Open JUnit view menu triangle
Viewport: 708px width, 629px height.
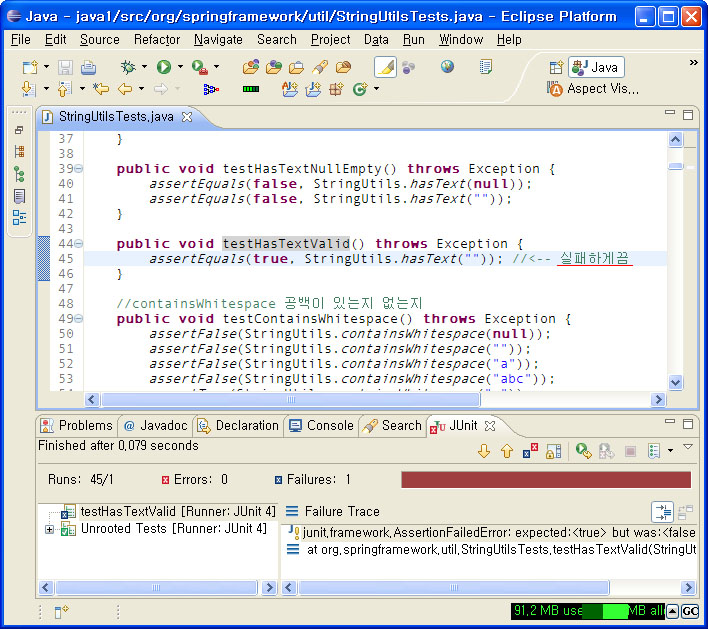[688, 447]
